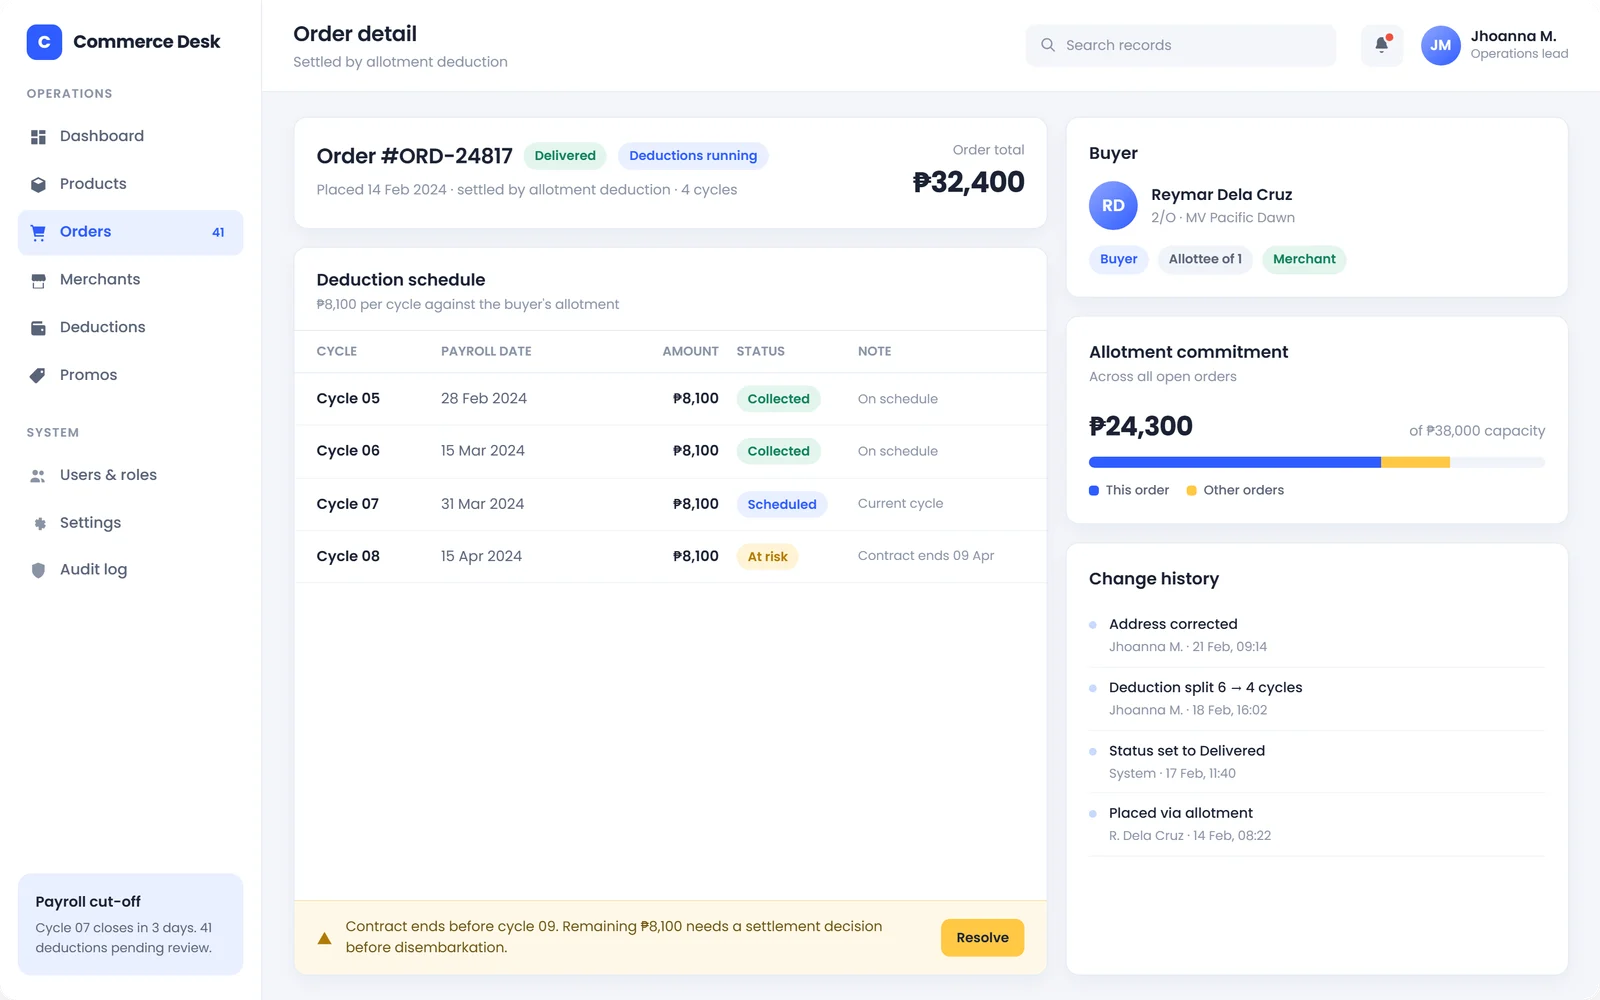
Task: Click the JM user avatar
Action: (1440, 45)
